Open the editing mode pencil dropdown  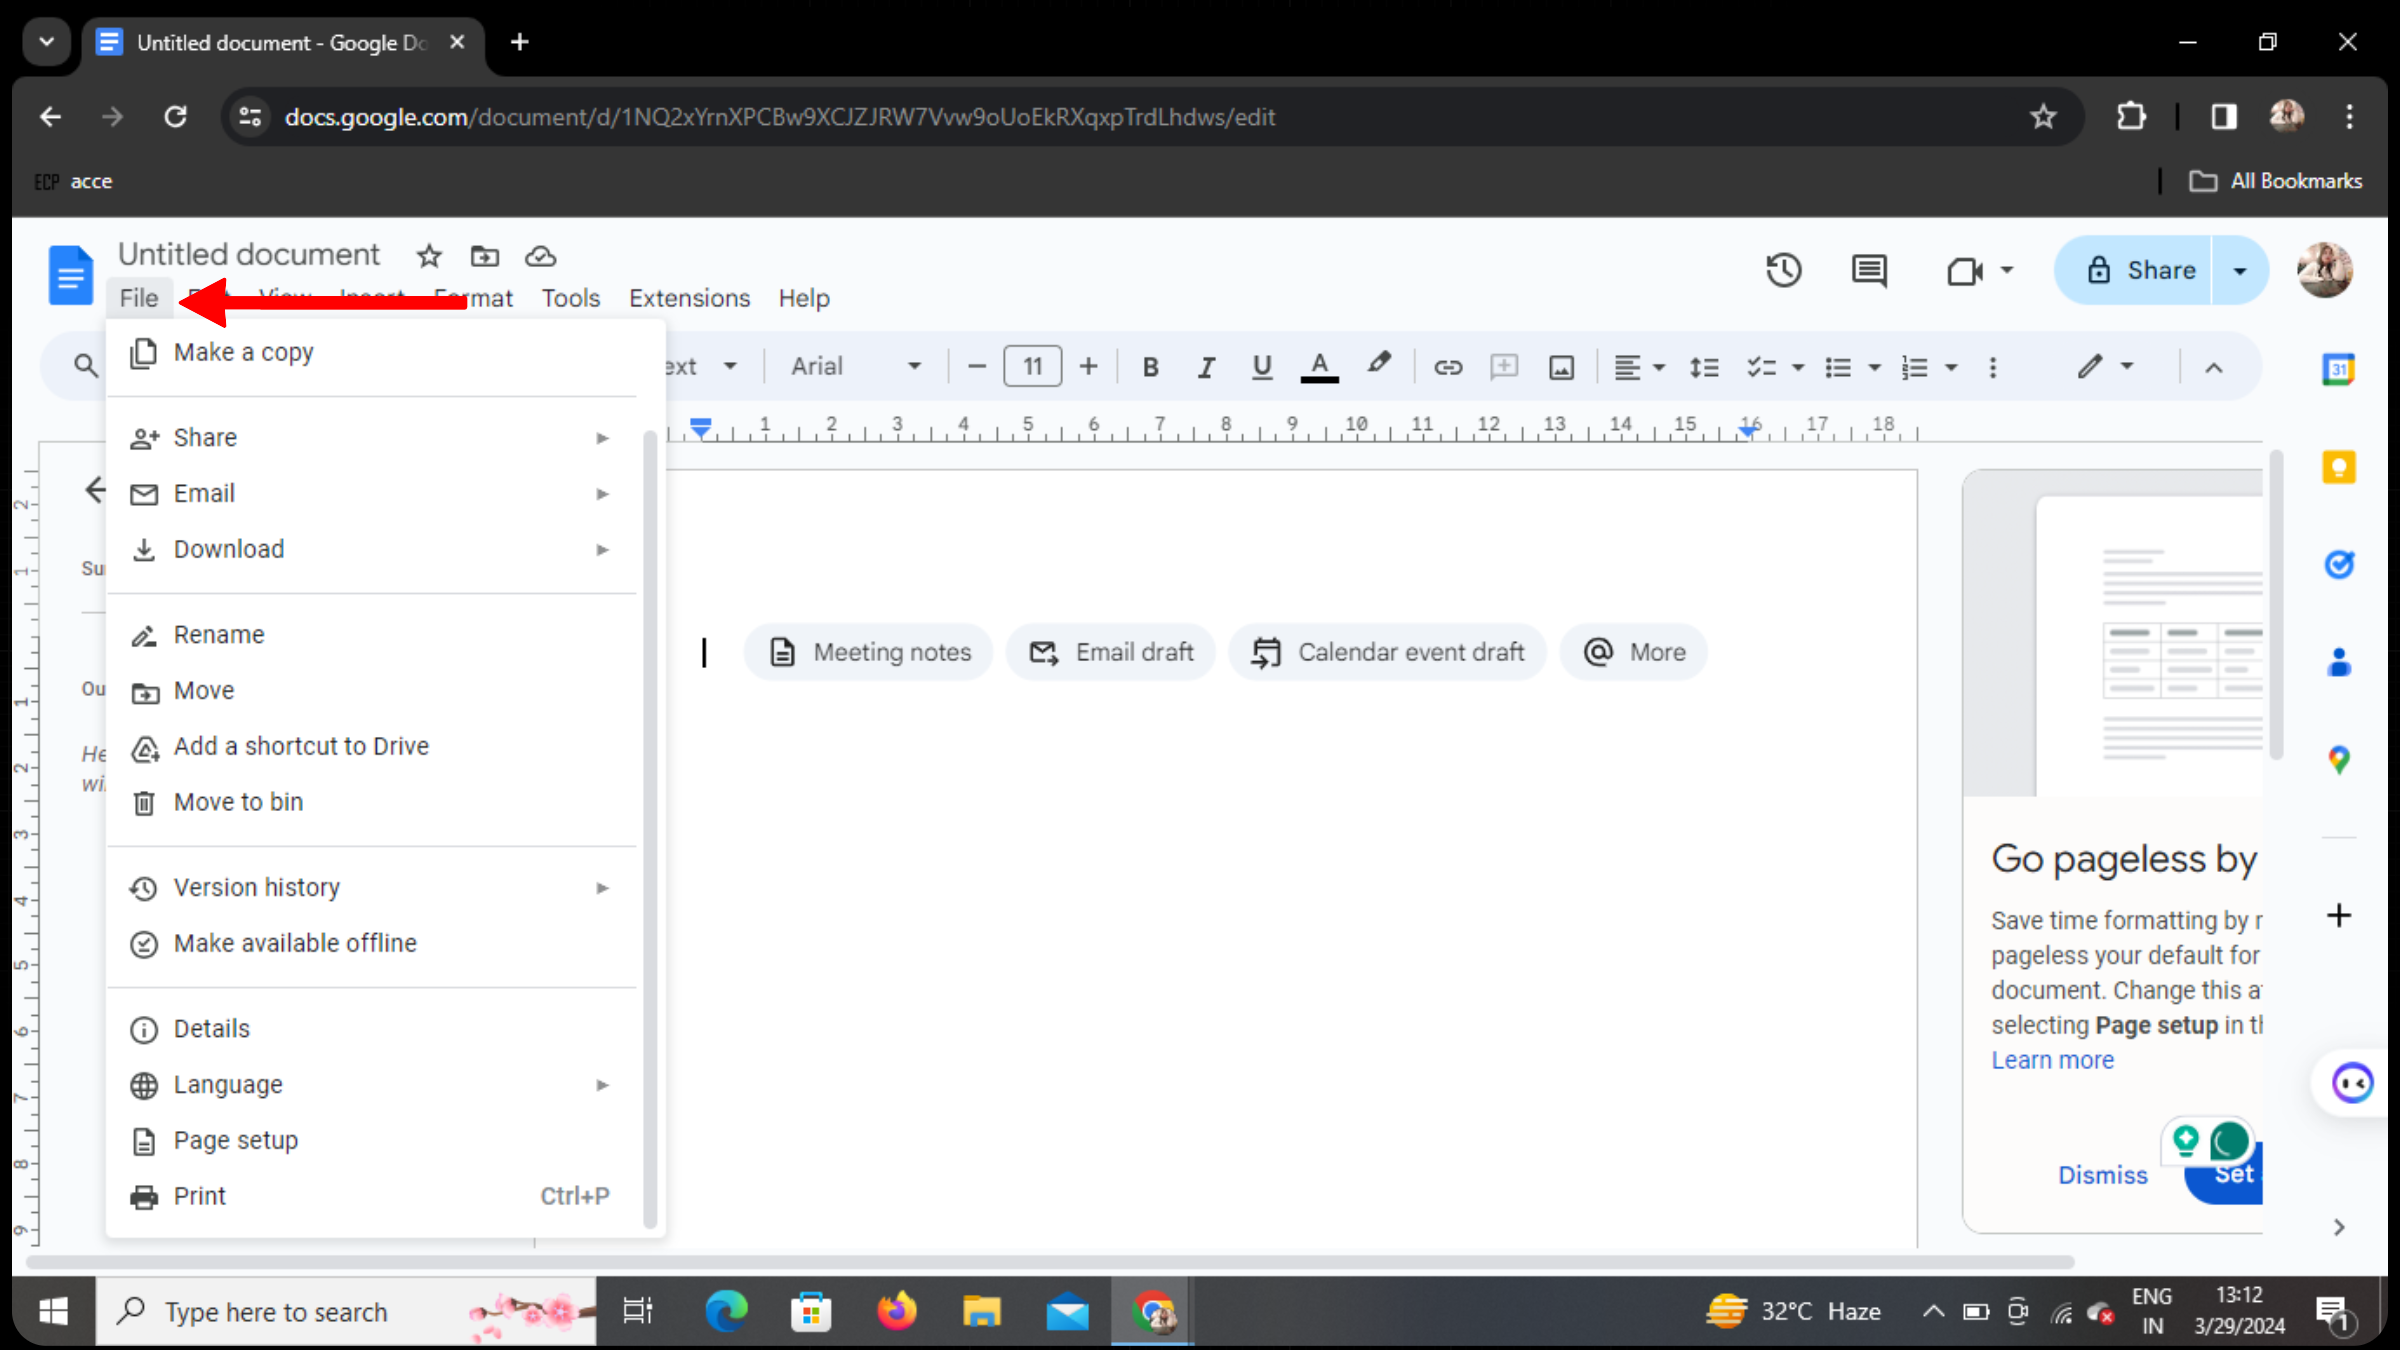[x=2104, y=367]
